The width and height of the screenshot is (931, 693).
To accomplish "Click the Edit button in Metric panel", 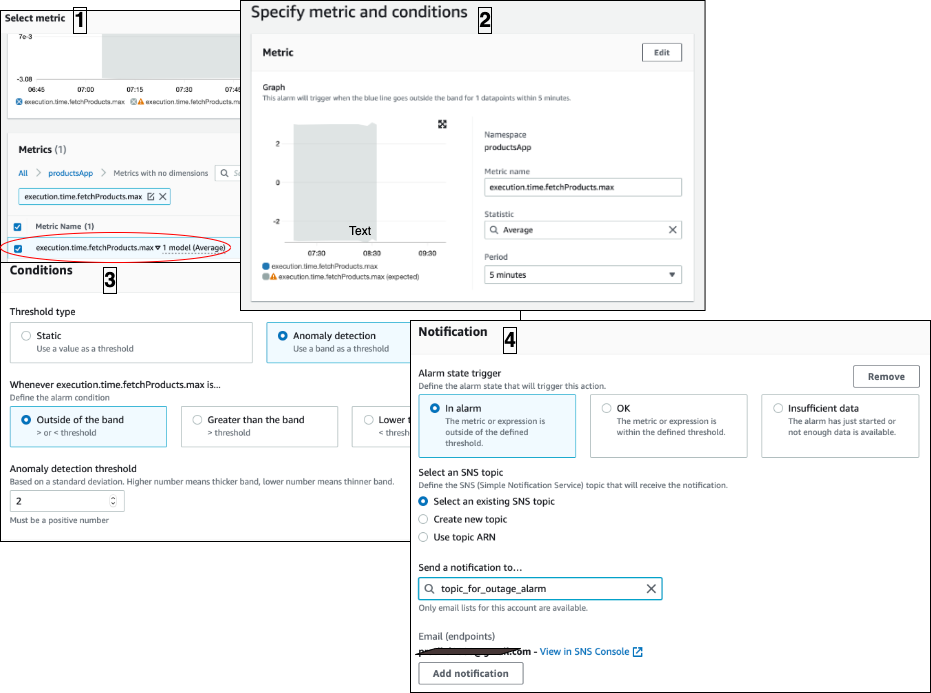I will 661,52.
